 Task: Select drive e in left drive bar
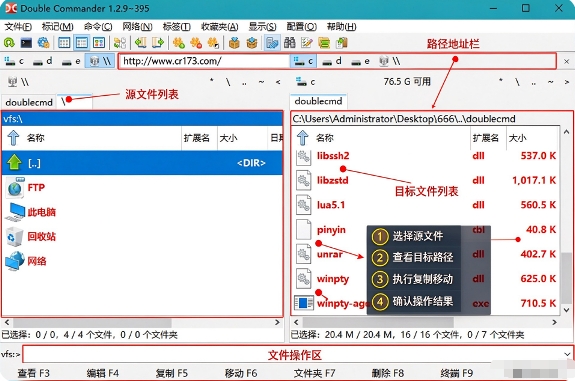71,61
